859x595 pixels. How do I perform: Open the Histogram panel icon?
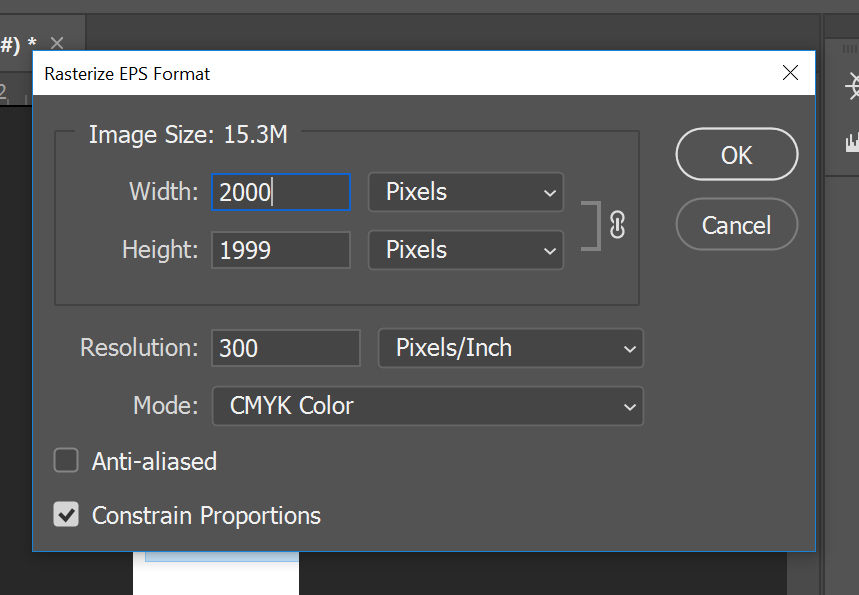pos(852,142)
